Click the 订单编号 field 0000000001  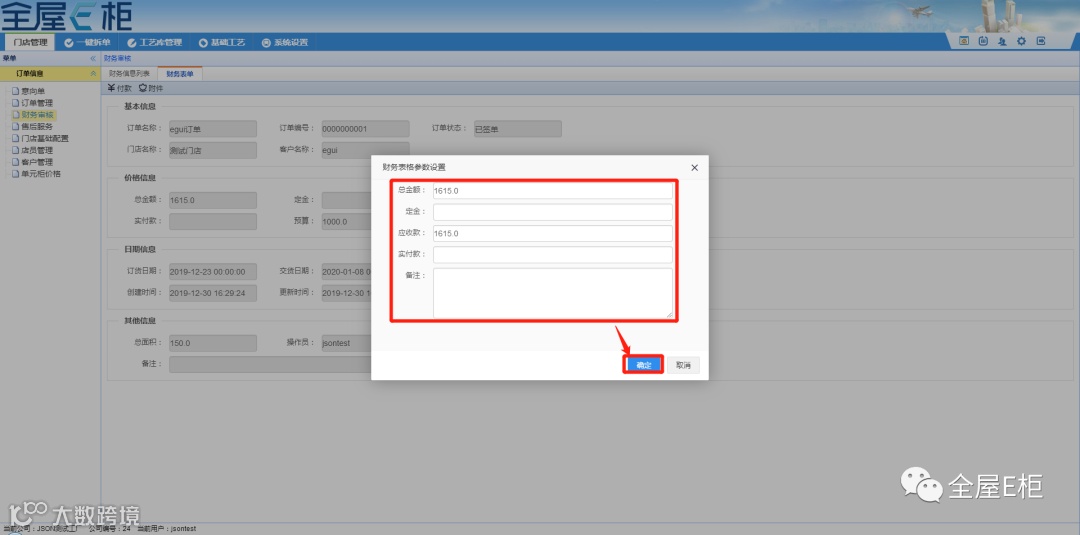pos(365,129)
